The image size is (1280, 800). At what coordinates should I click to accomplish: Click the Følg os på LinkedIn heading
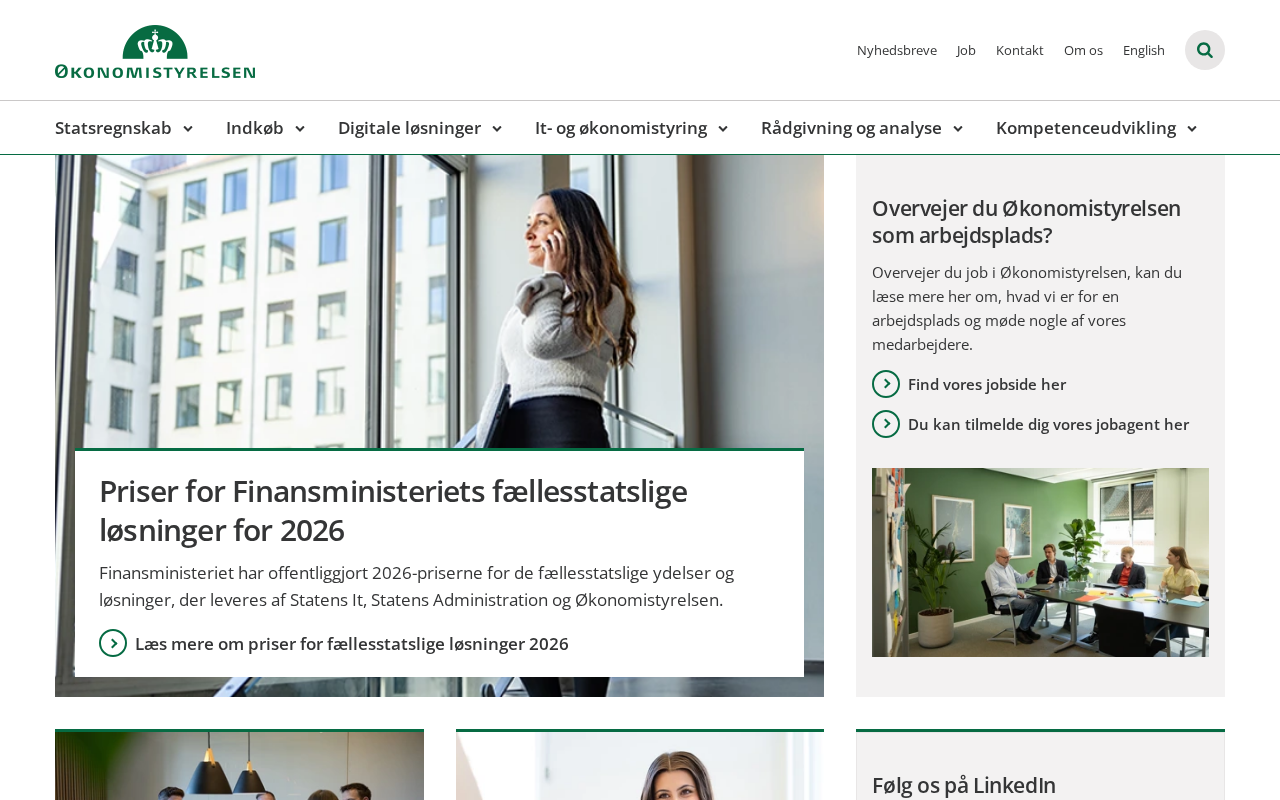click(964, 785)
